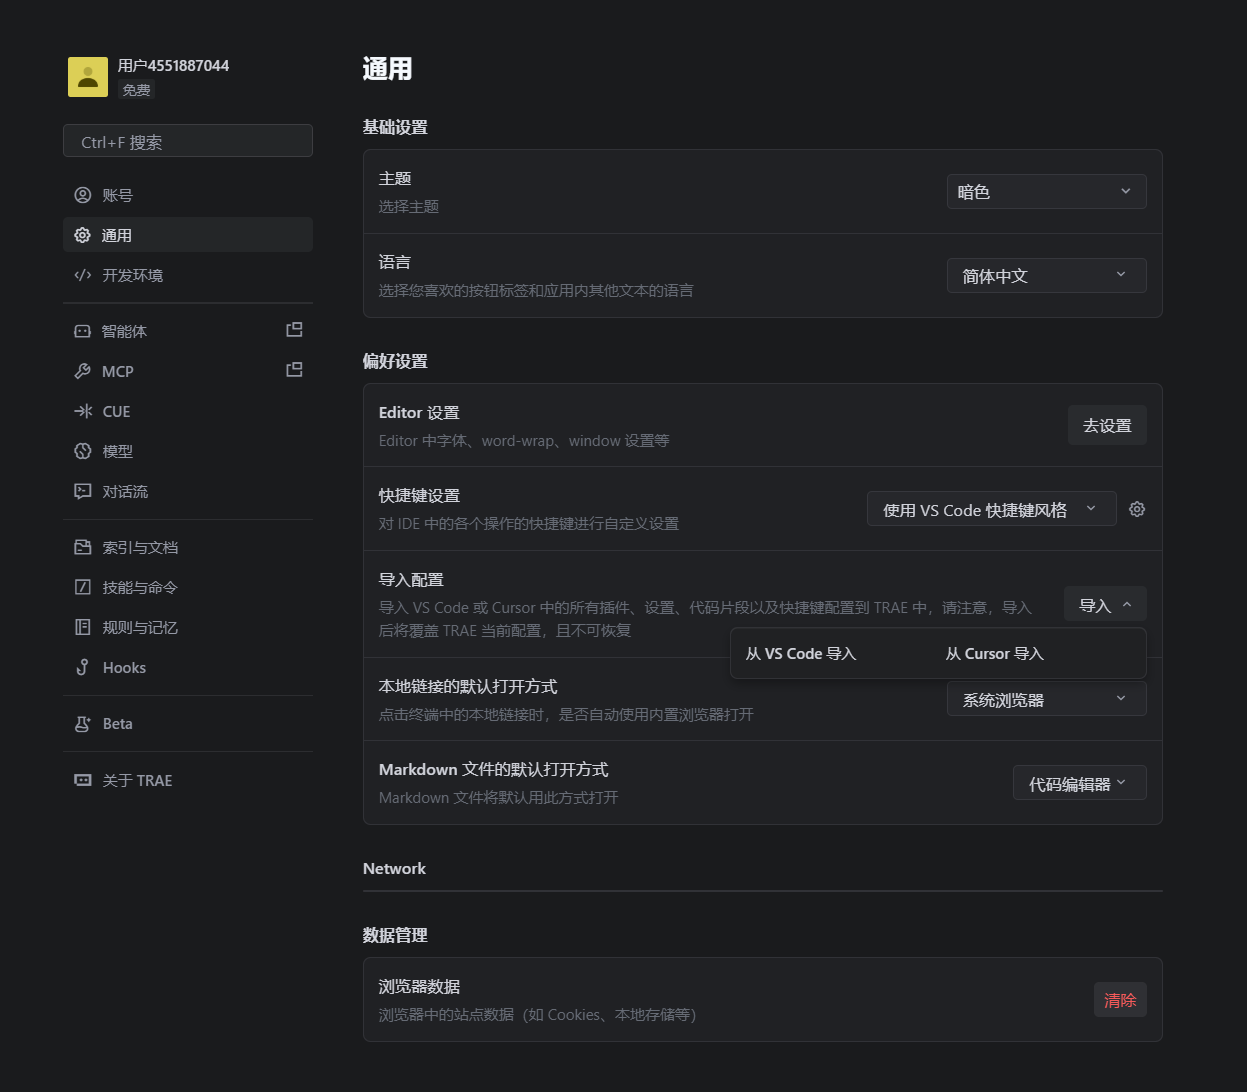
Task: Open the 代码编辑器 dropdown
Action: [1079, 783]
